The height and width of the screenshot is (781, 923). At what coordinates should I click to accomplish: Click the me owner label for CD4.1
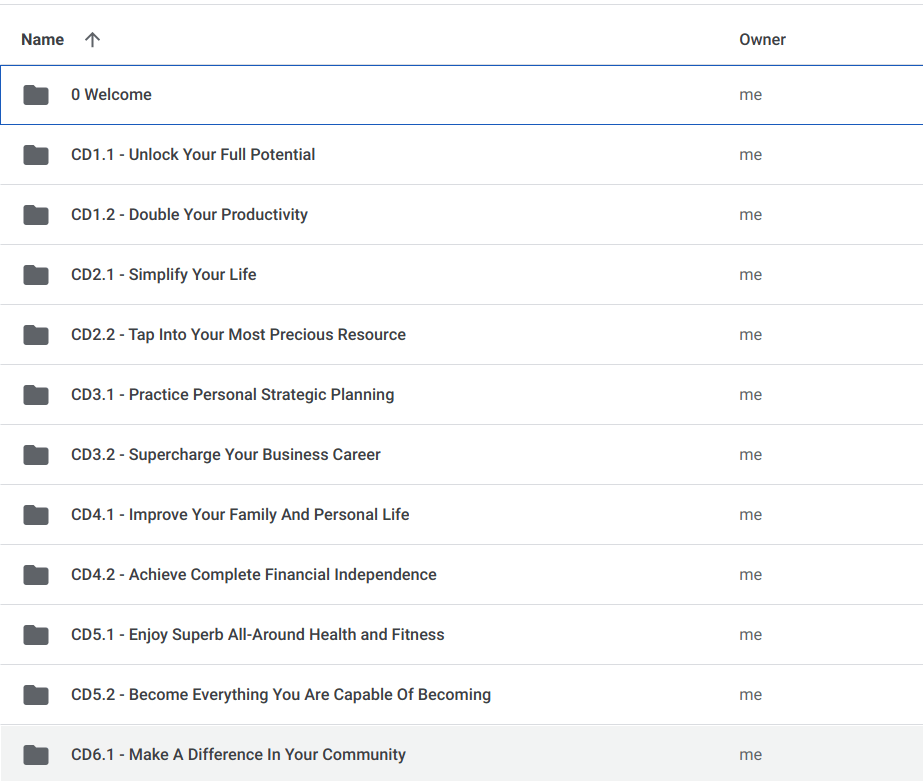[750, 514]
